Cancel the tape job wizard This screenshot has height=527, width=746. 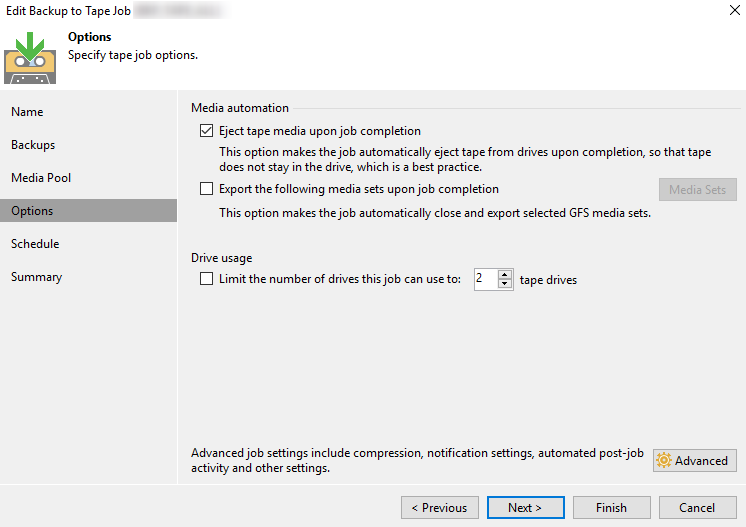point(697,508)
